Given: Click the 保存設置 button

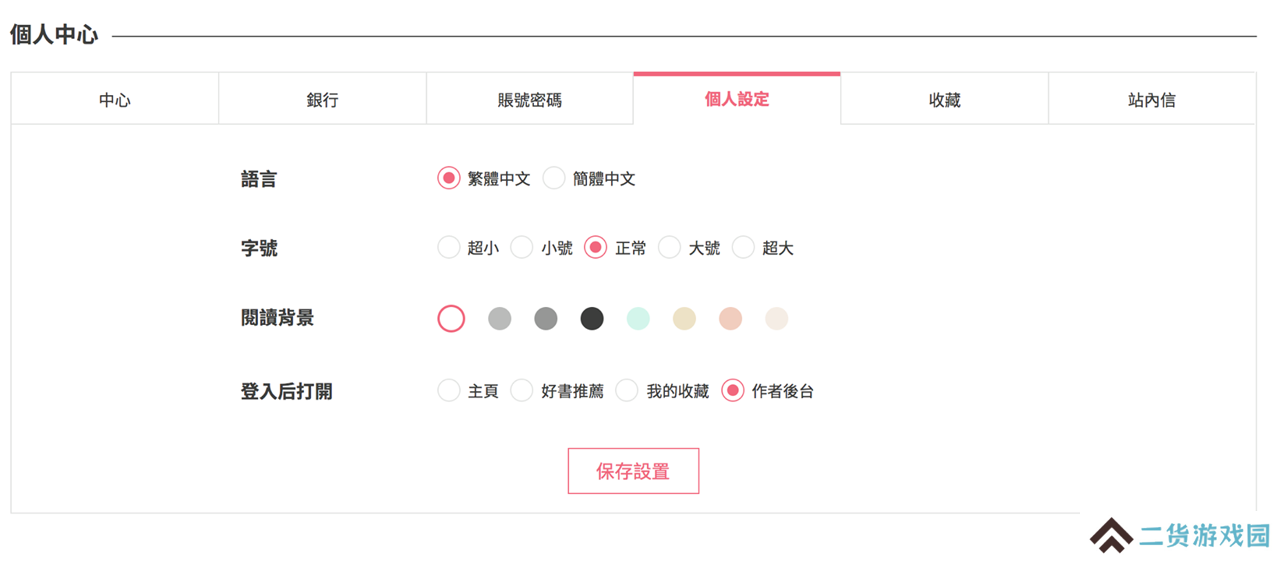Looking at the screenshot, I should tap(633, 471).
